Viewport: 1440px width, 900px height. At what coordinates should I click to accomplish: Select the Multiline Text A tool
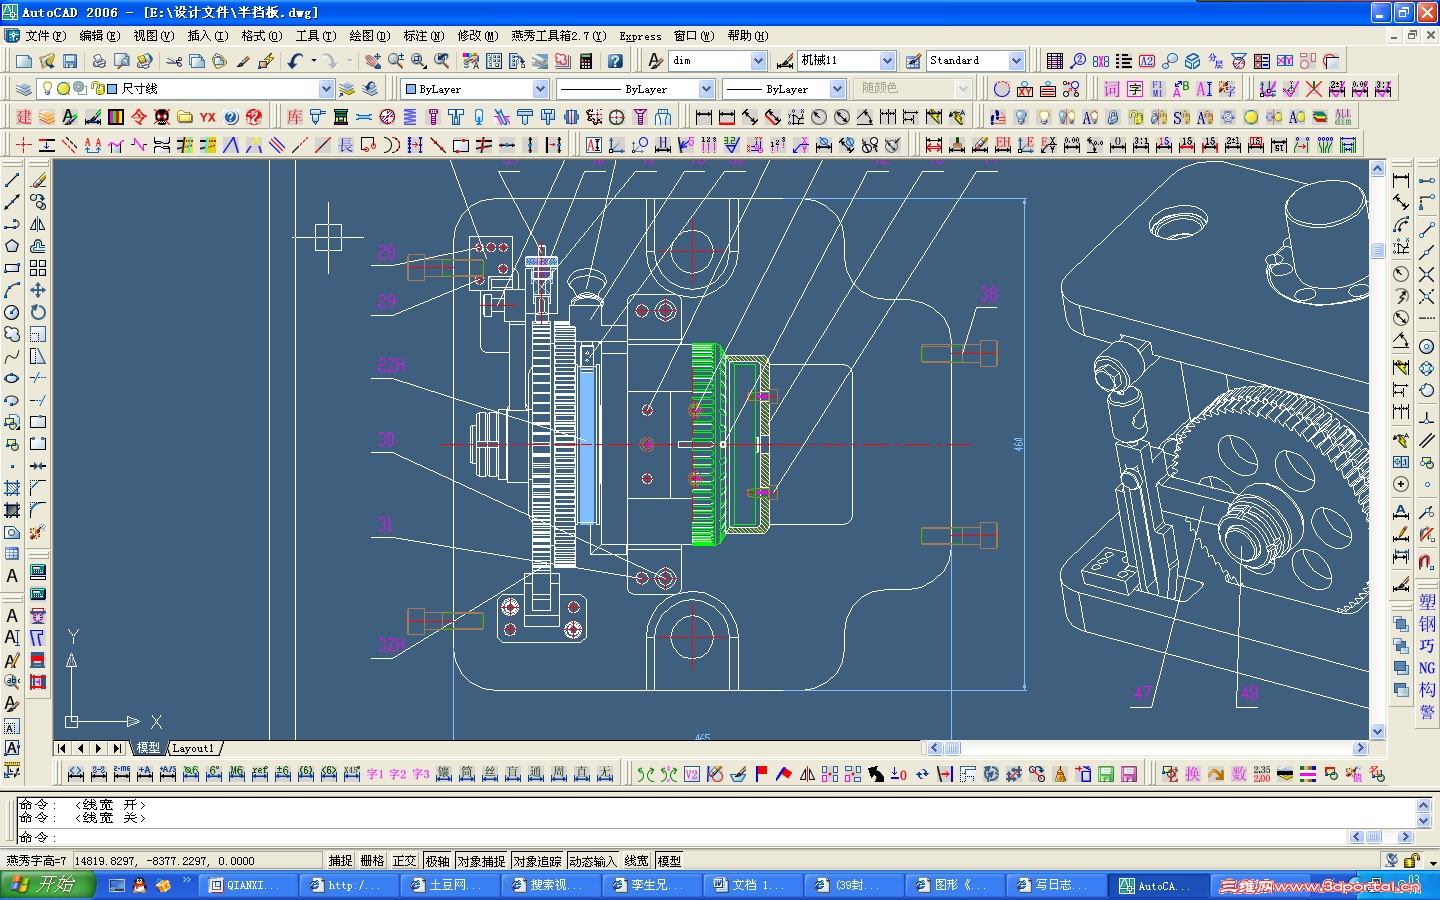[12, 576]
